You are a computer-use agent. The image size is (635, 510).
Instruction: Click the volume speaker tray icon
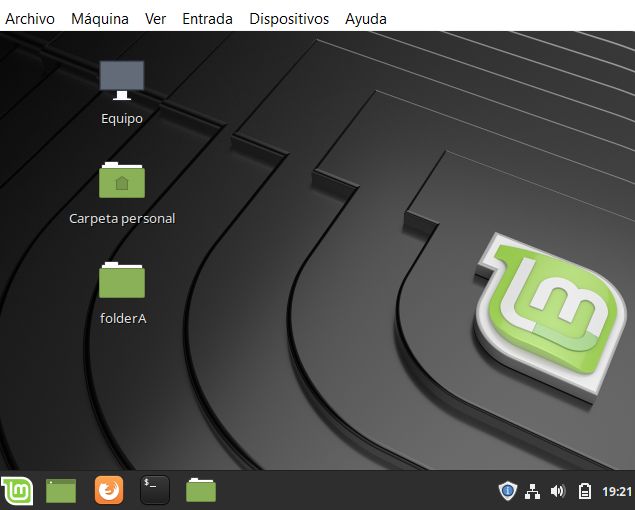[x=558, y=491]
